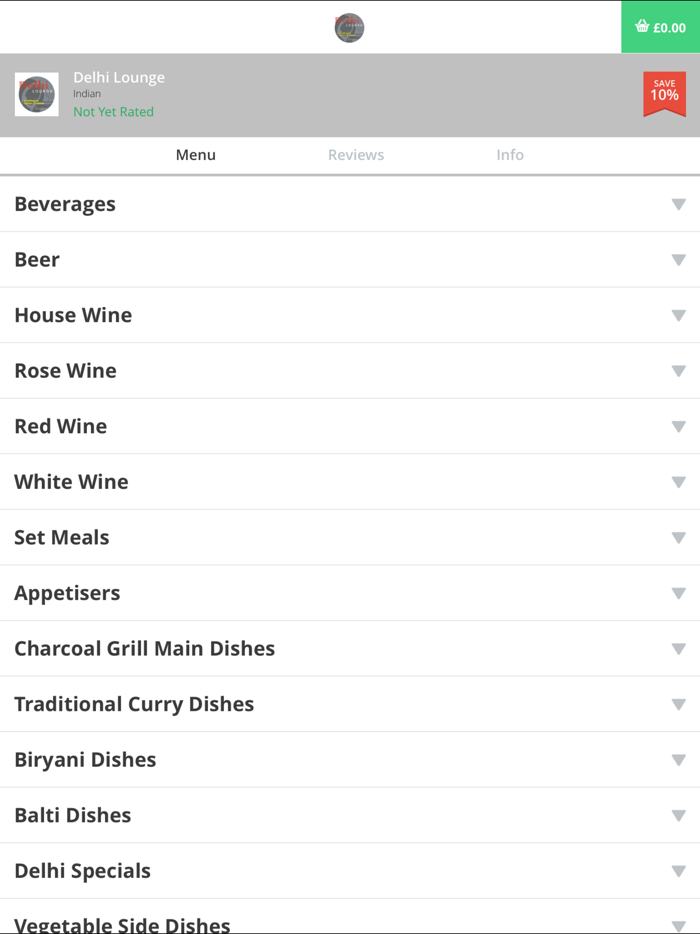Expand the Biryani Dishes arrow
This screenshot has height=934, width=700.
pyautogui.click(x=679, y=760)
